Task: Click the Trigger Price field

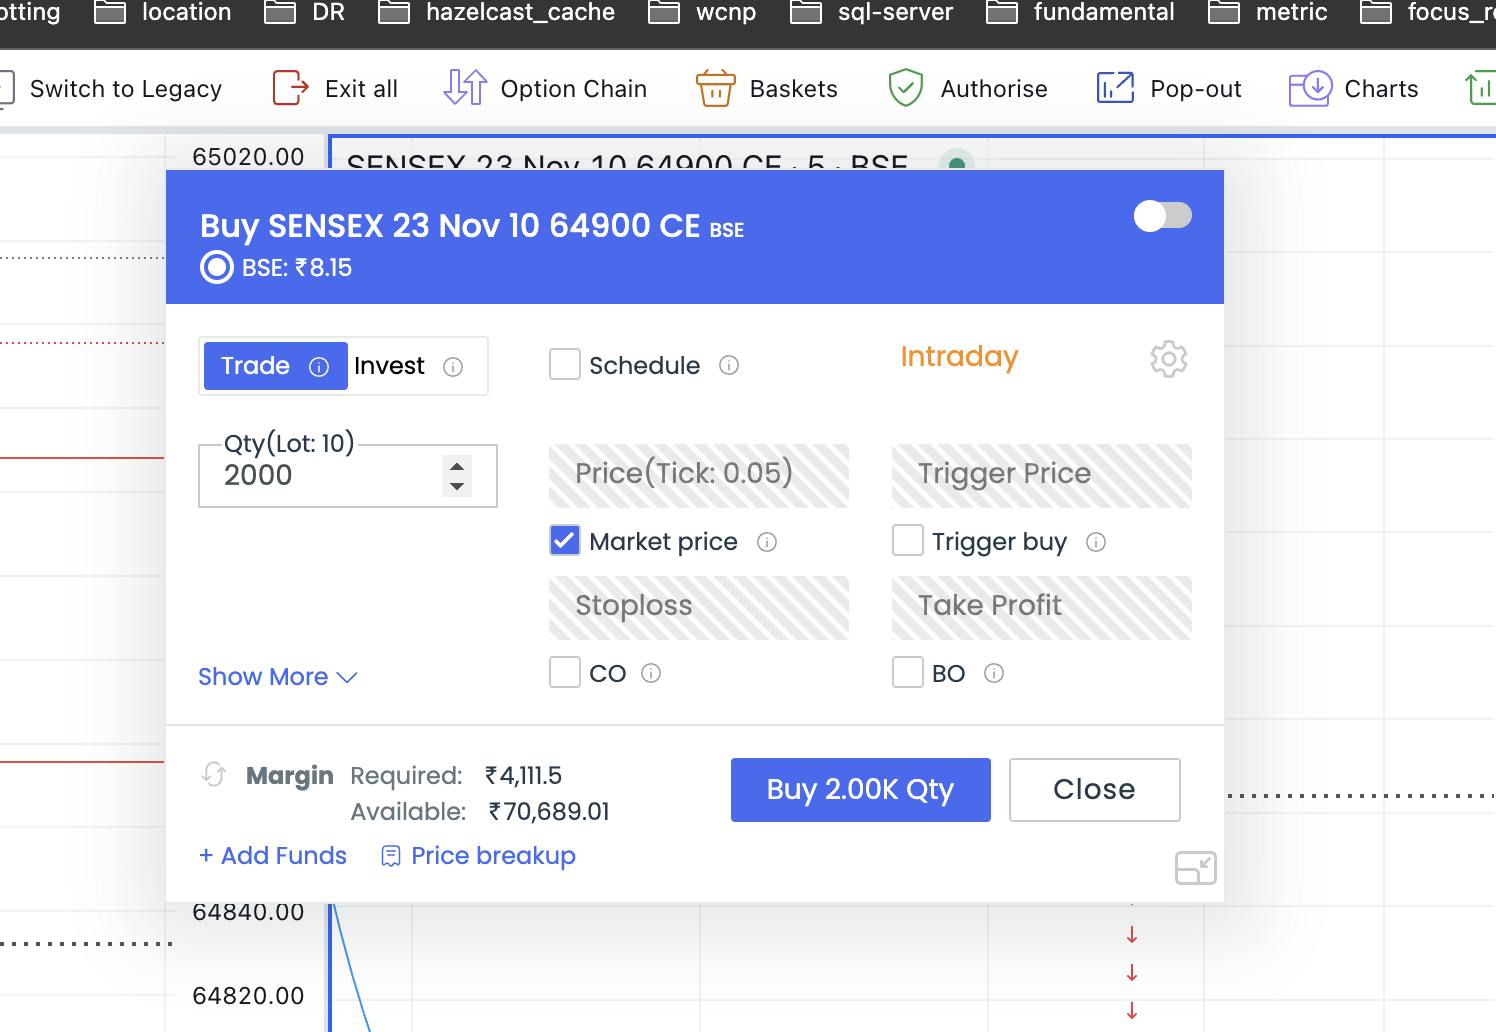Action: pos(1041,476)
